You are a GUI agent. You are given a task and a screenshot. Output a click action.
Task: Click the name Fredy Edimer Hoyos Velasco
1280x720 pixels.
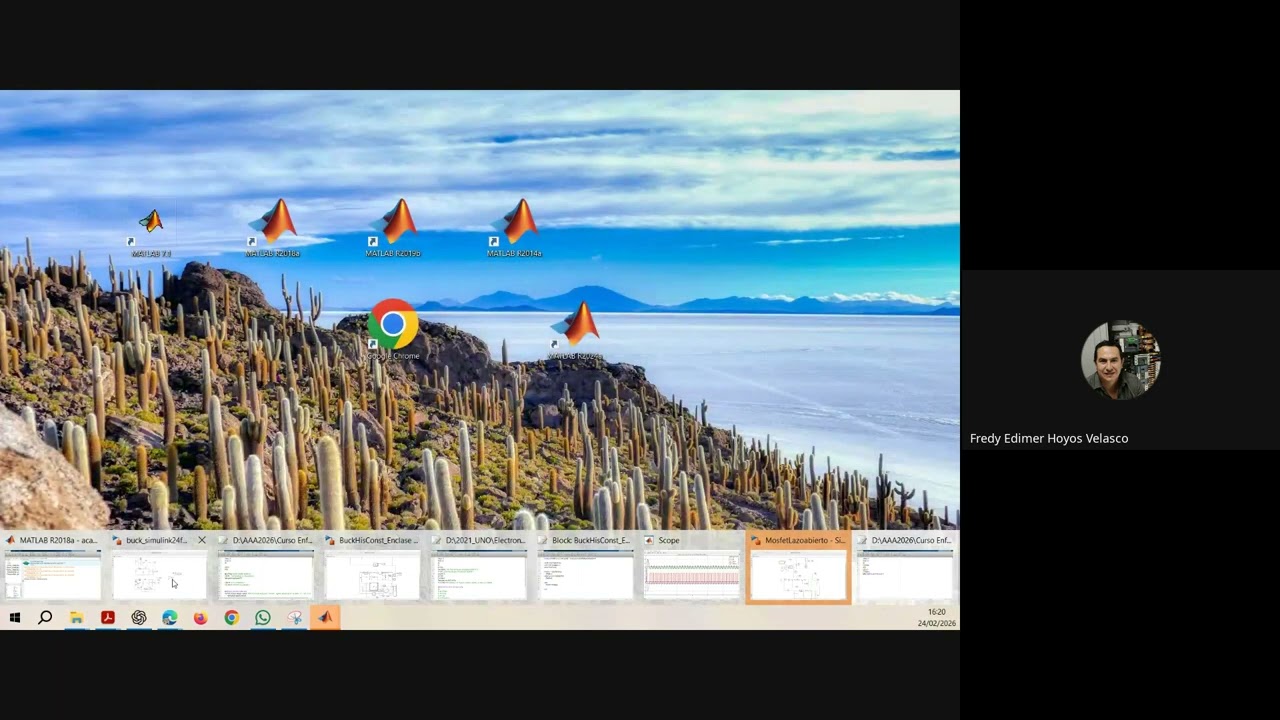(1049, 438)
